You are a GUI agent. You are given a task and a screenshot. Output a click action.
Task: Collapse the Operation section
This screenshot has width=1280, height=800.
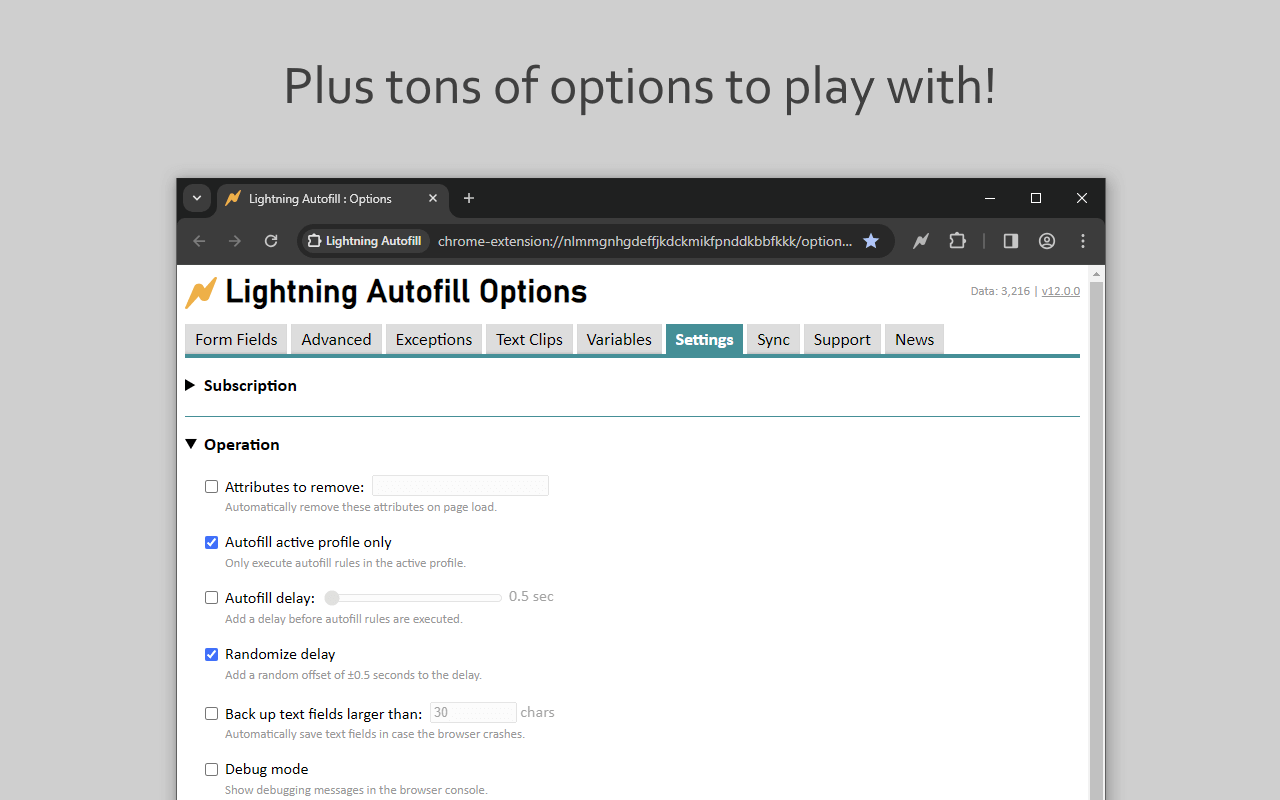pos(233,444)
